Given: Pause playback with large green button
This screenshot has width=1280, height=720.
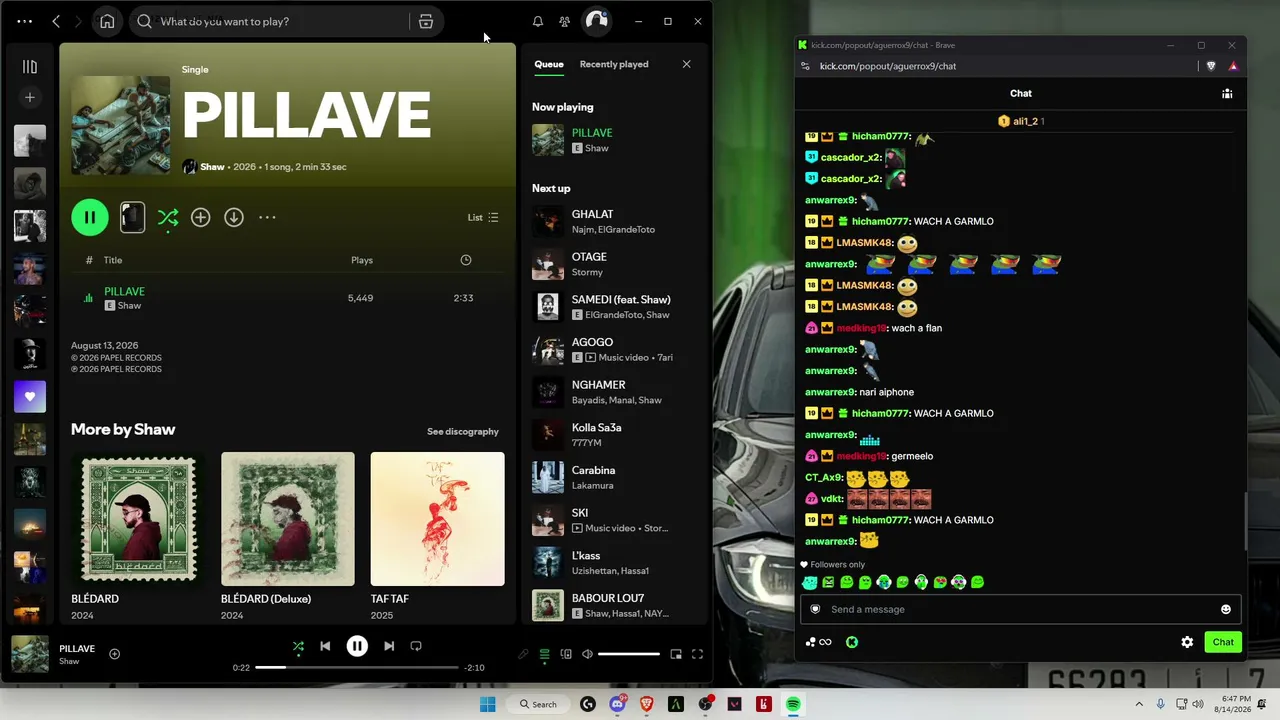Looking at the screenshot, I should pos(90,217).
